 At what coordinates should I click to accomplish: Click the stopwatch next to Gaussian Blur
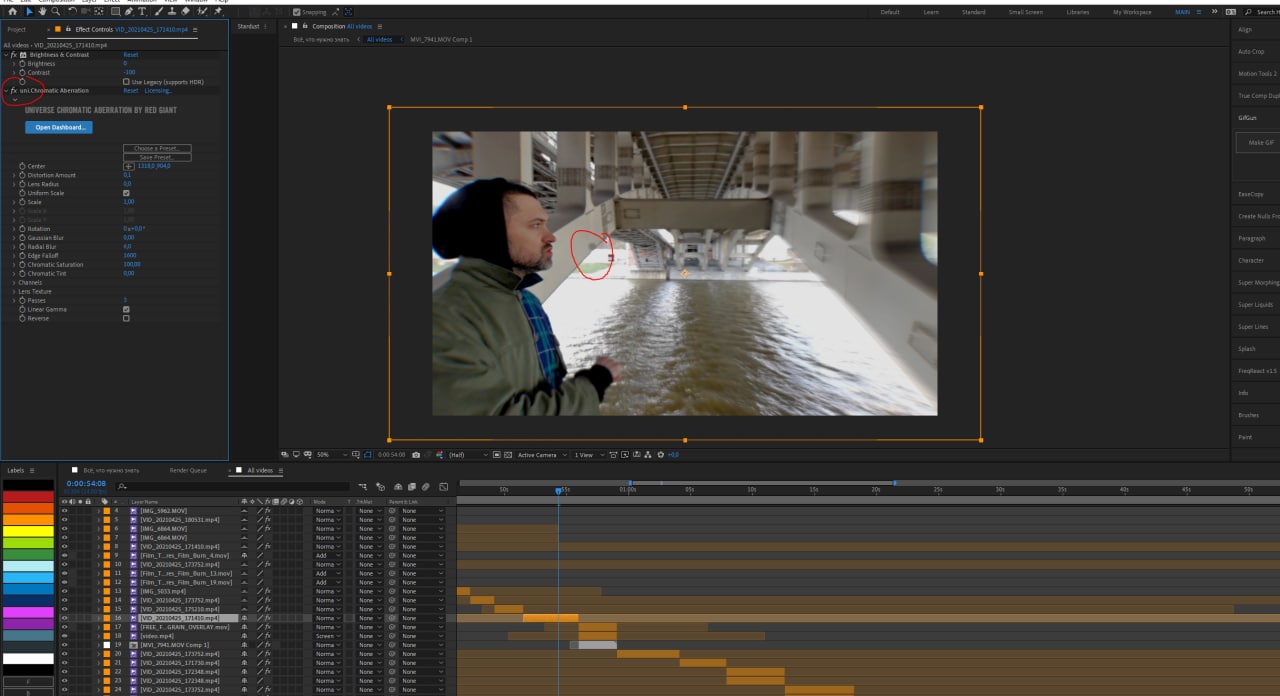point(23,238)
